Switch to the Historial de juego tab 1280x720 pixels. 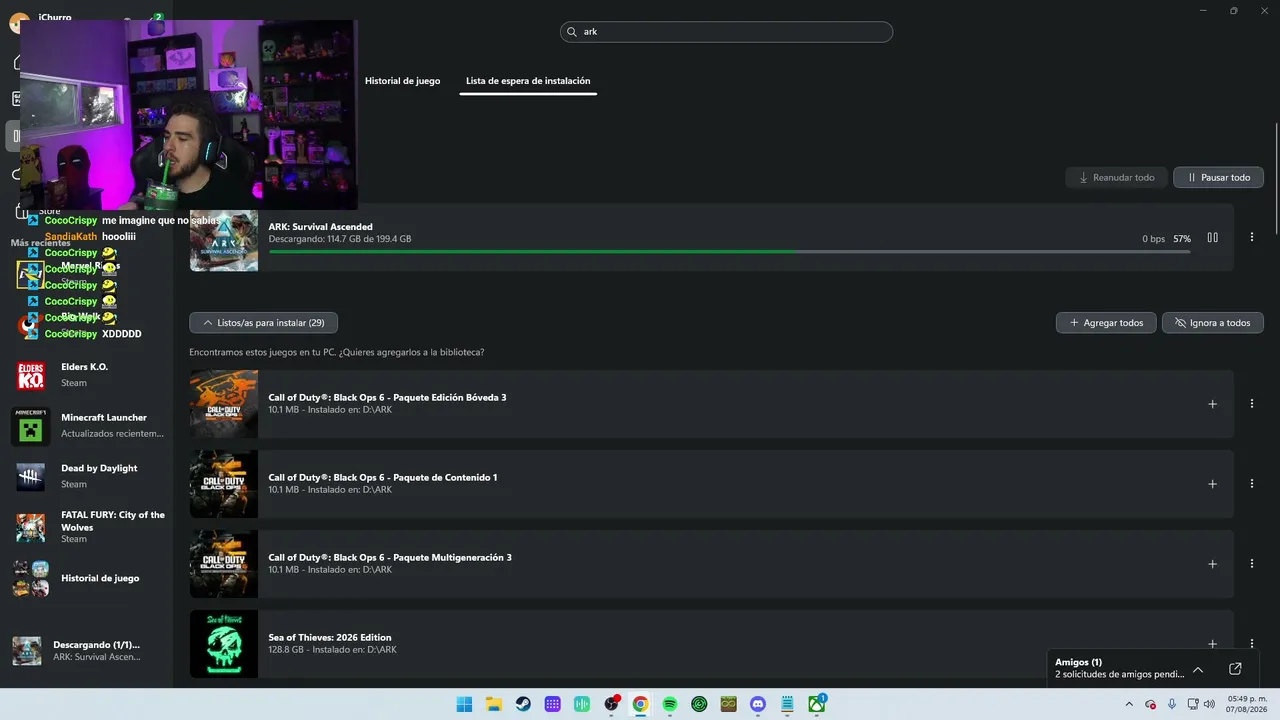(x=402, y=81)
